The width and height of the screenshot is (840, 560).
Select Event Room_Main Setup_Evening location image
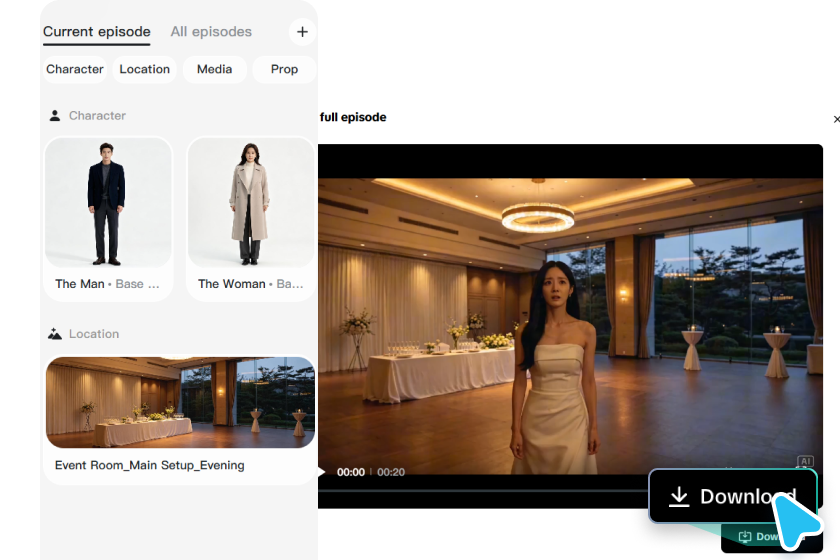coord(181,402)
